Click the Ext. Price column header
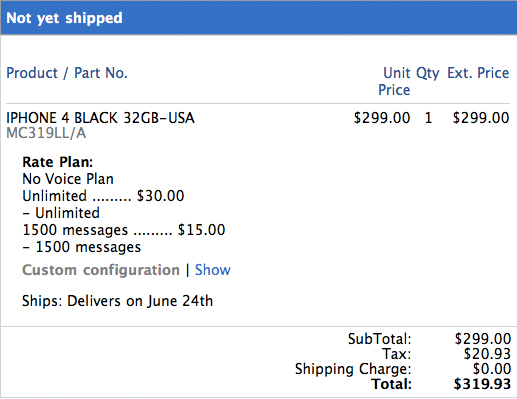Viewport: 517px width, 399px height. pos(478,73)
